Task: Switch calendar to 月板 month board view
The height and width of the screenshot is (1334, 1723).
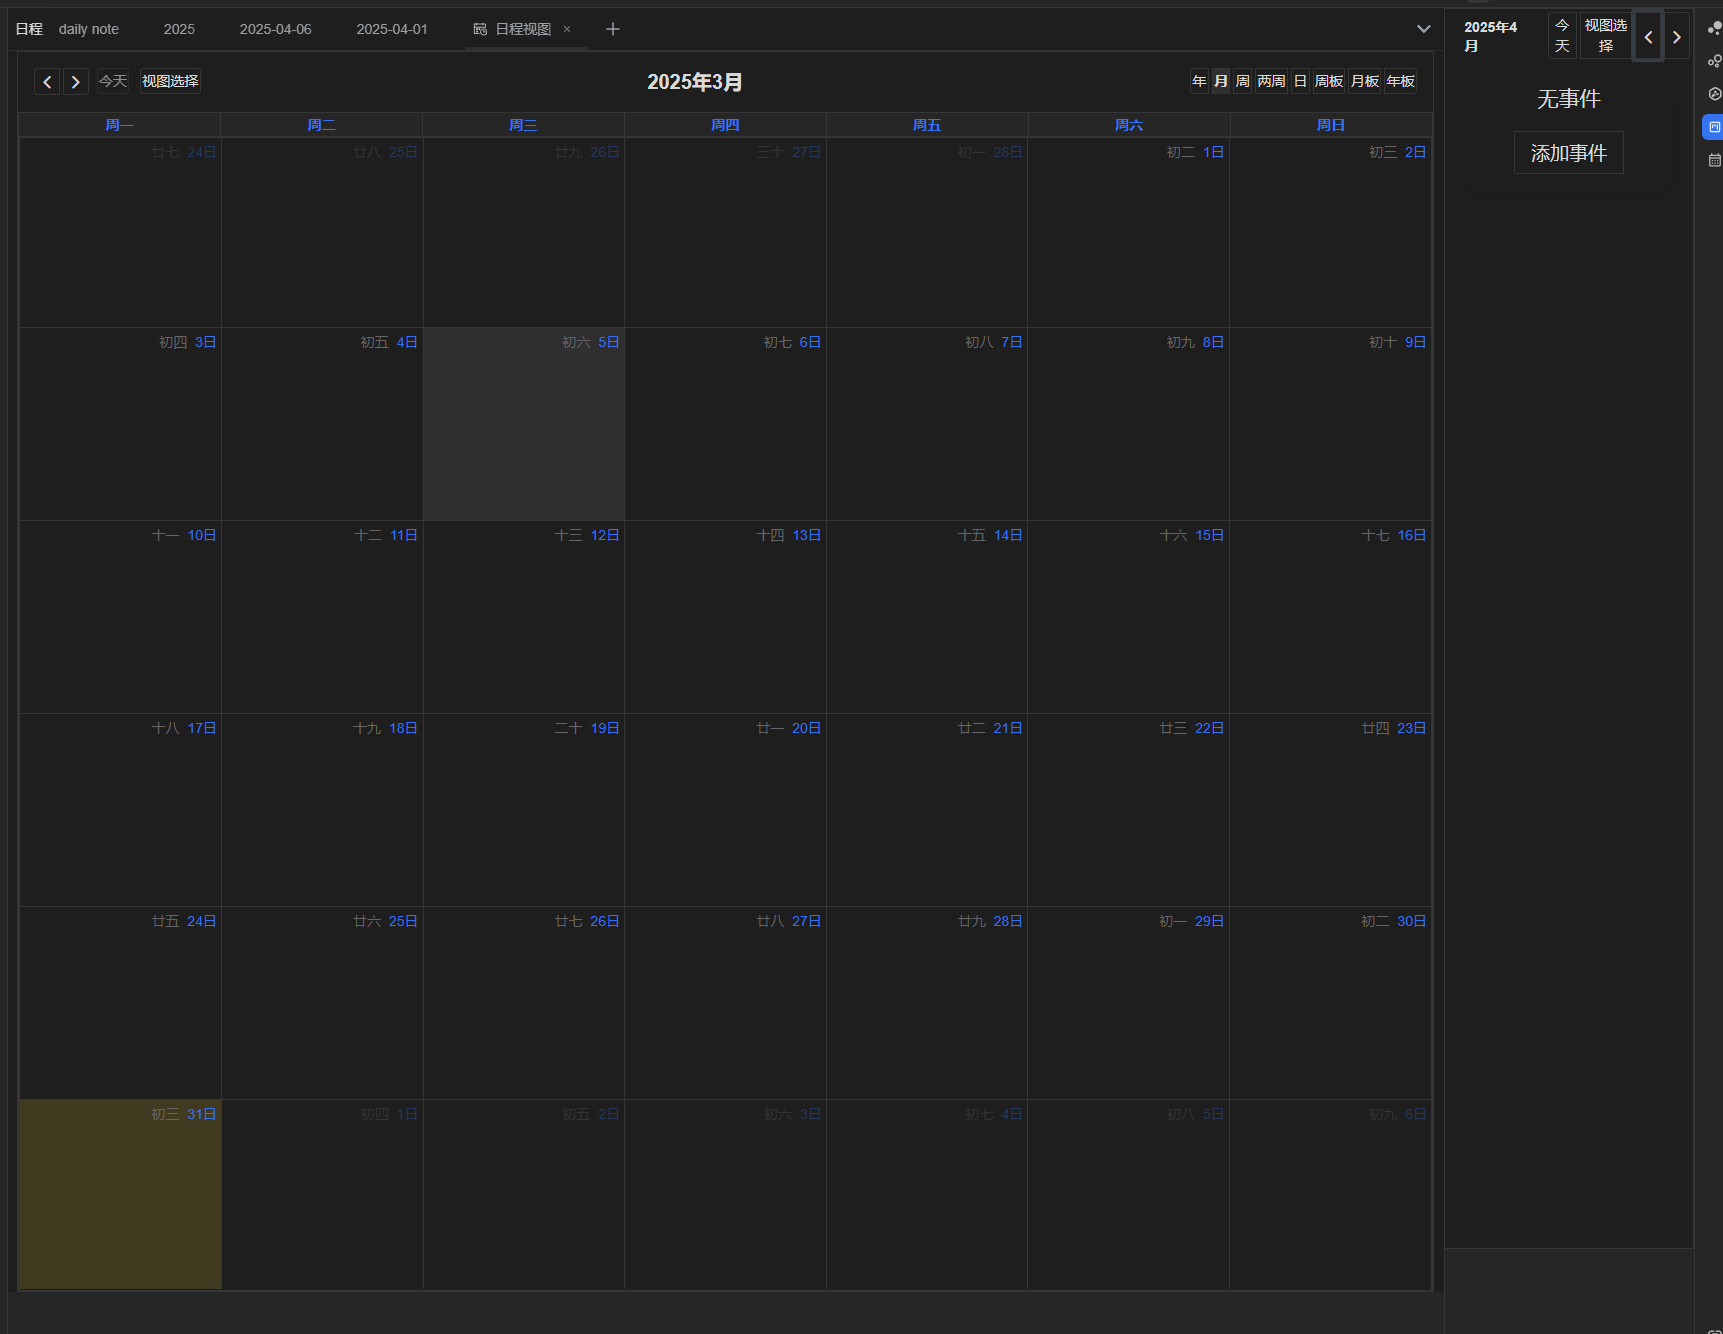Action: click(1364, 81)
